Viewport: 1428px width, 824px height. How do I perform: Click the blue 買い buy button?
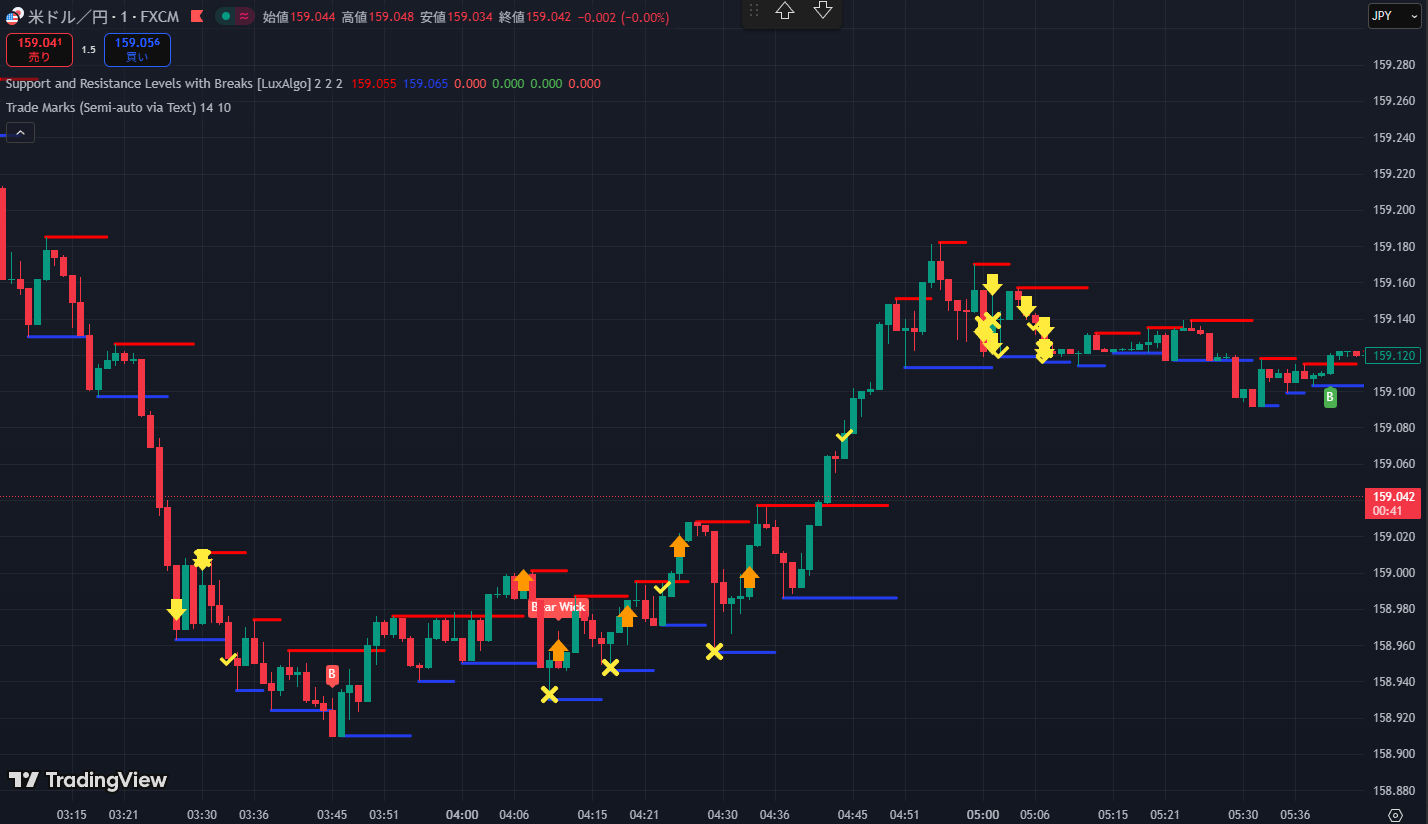pyautogui.click(x=137, y=50)
